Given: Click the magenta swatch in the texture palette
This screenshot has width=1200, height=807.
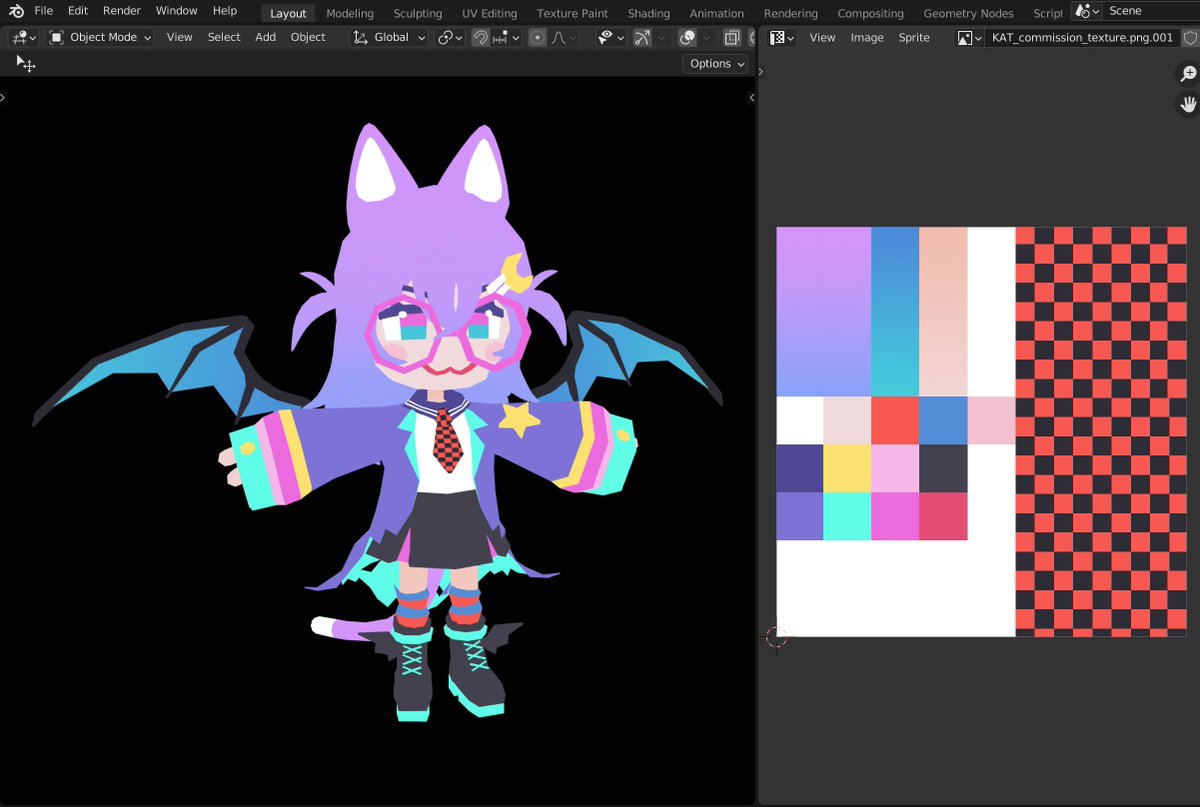Looking at the screenshot, I should [x=895, y=516].
